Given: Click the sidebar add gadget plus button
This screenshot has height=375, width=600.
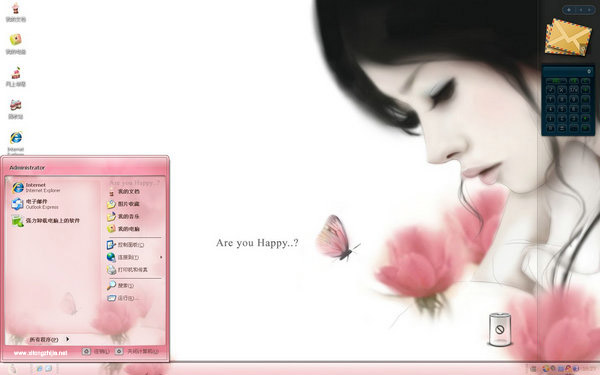Looking at the screenshot, I should pyautogui.click(x=569, y=10).
